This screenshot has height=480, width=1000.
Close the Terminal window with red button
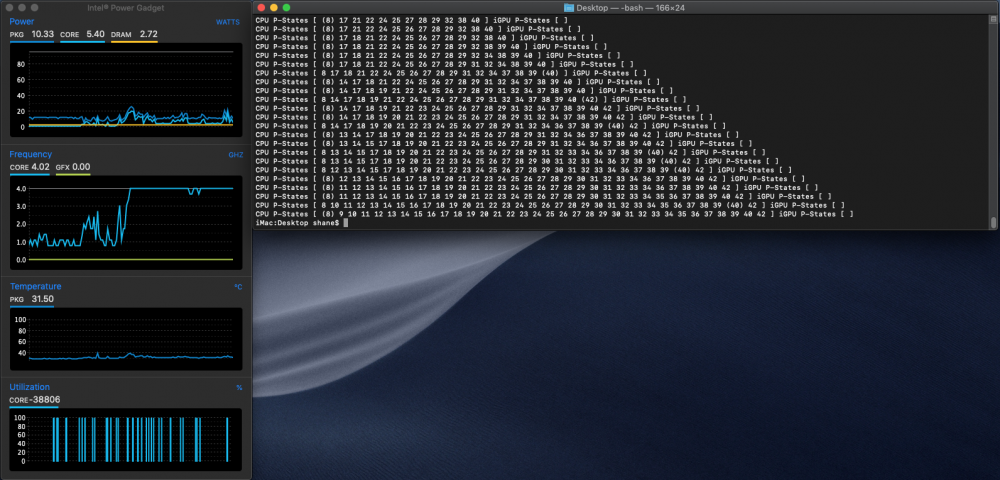tap(261, 8)
